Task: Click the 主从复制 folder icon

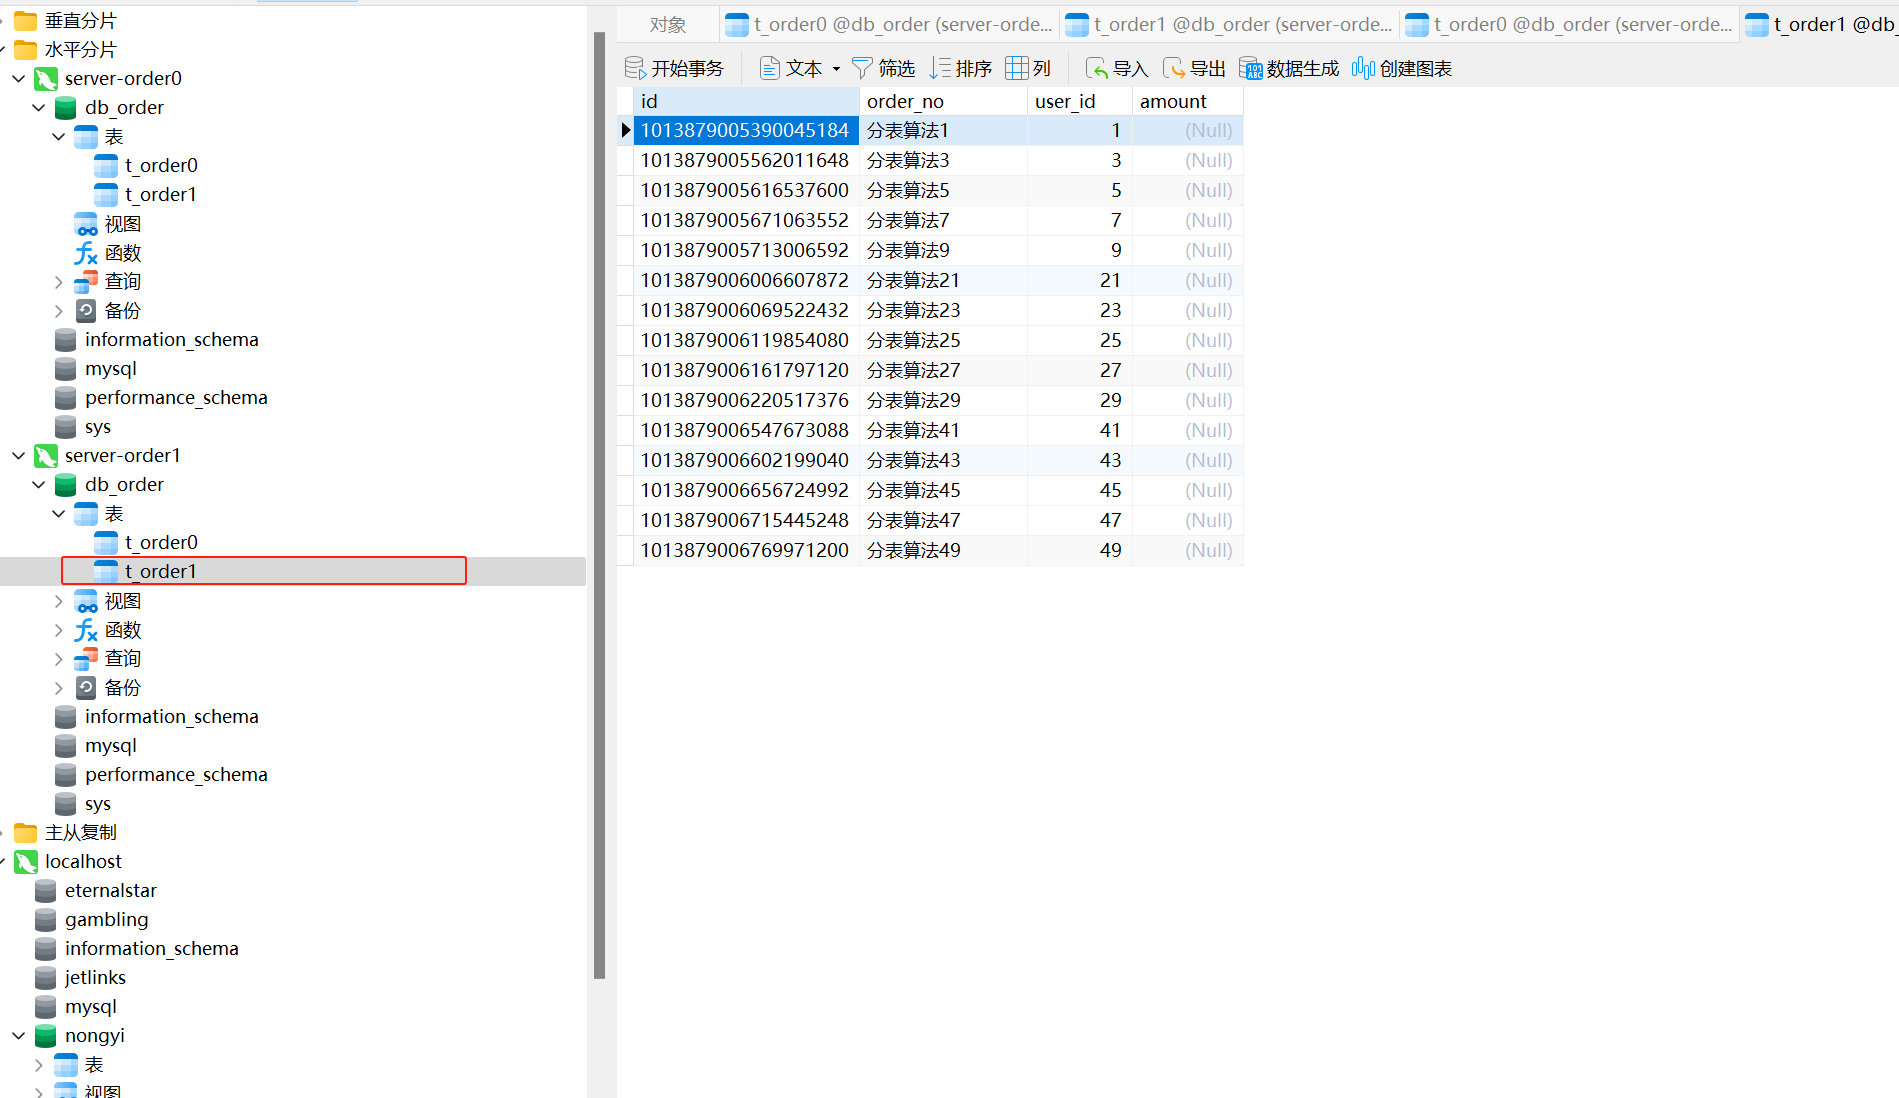Action: coord(26,833)
